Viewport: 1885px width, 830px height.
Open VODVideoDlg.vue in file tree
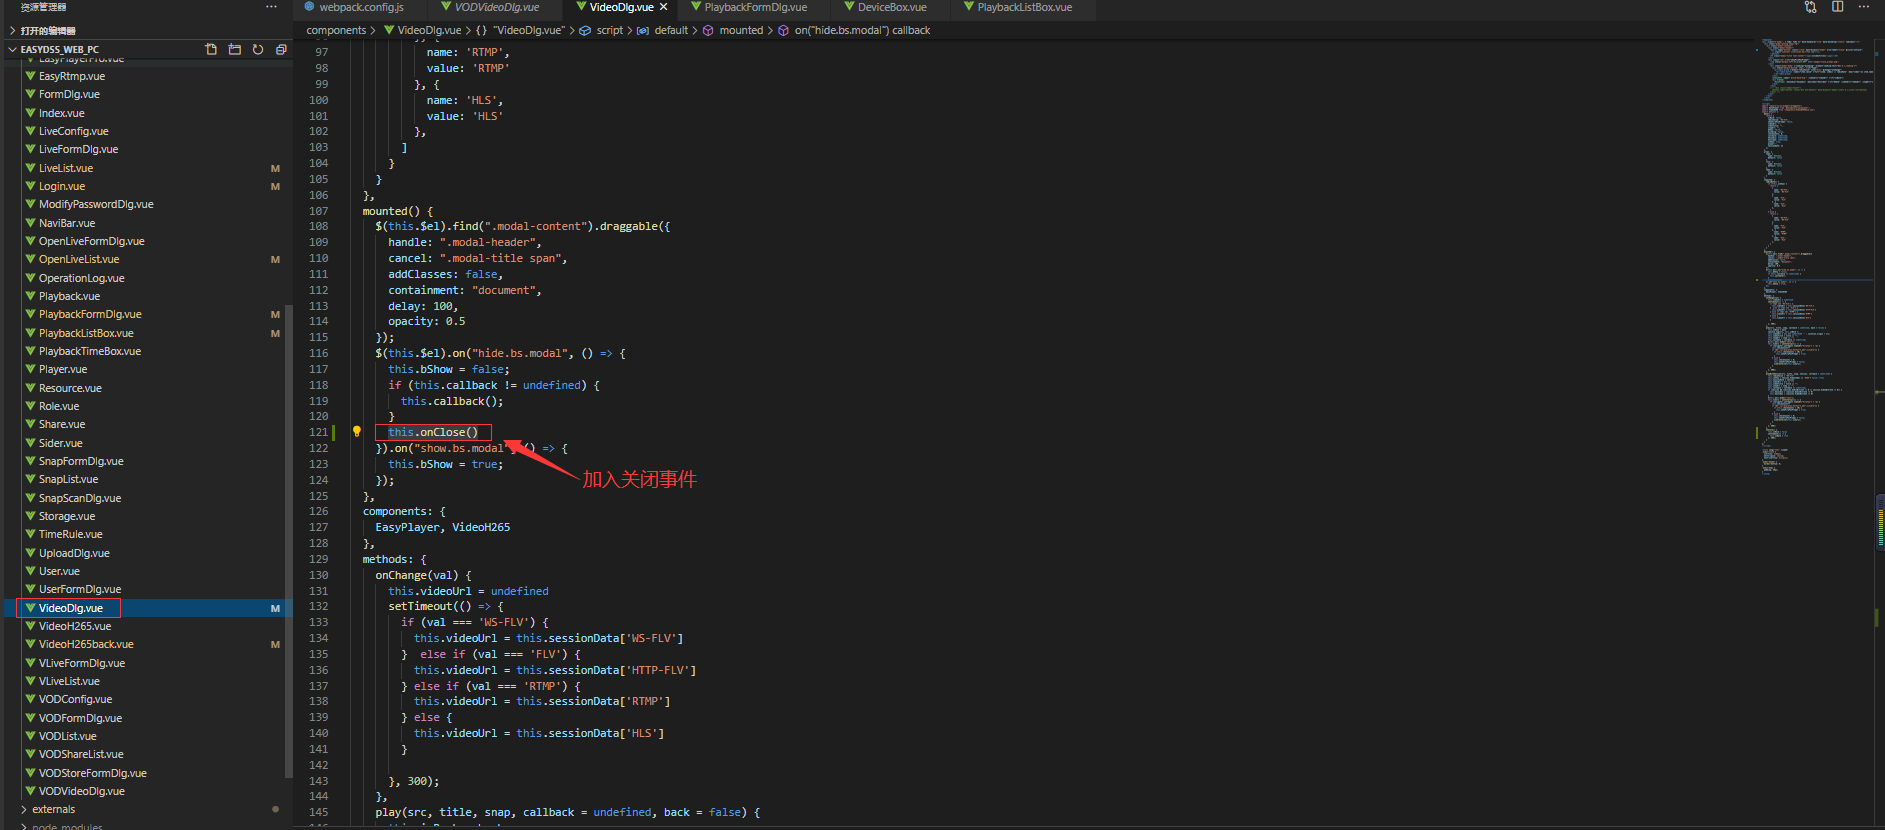[x=82, y=791]
